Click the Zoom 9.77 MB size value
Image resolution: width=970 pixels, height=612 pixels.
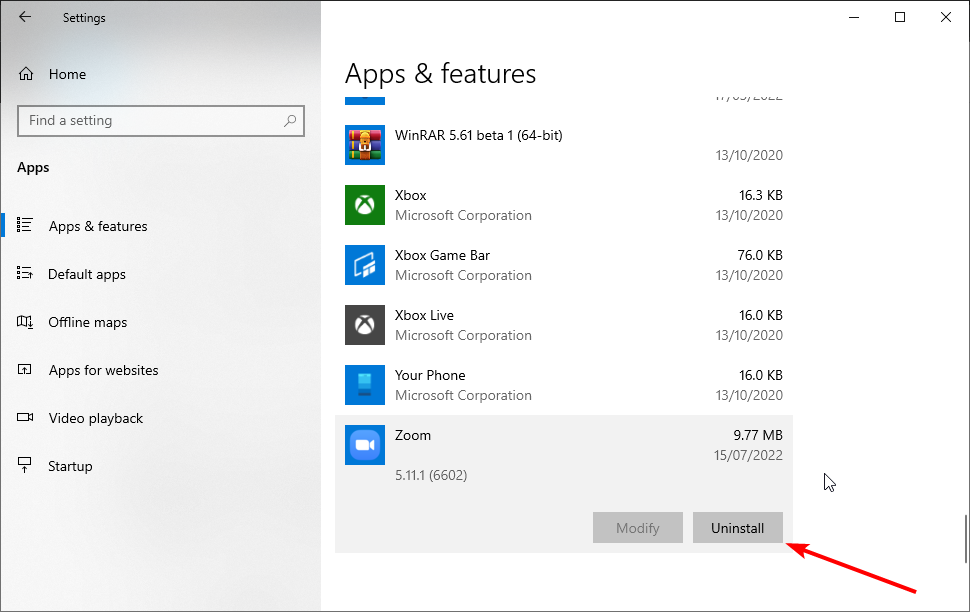pyautogui.click(x=758, y=436)
